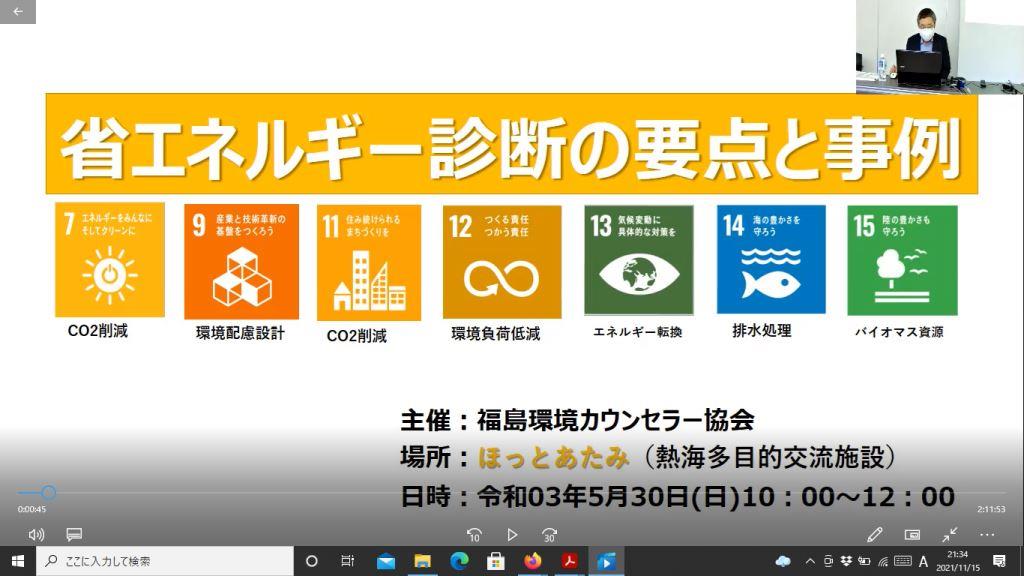Open Task View

click(347, 561)
